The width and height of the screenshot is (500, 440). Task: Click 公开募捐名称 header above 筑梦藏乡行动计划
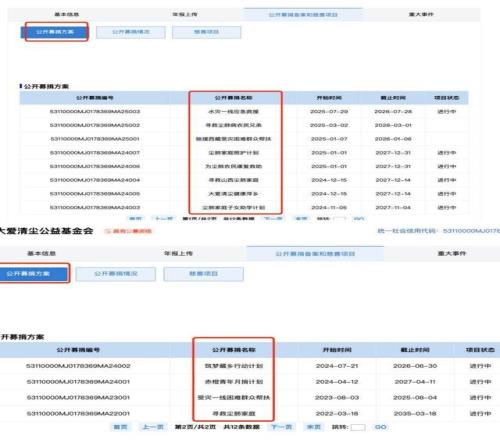[x=234, y=350]
